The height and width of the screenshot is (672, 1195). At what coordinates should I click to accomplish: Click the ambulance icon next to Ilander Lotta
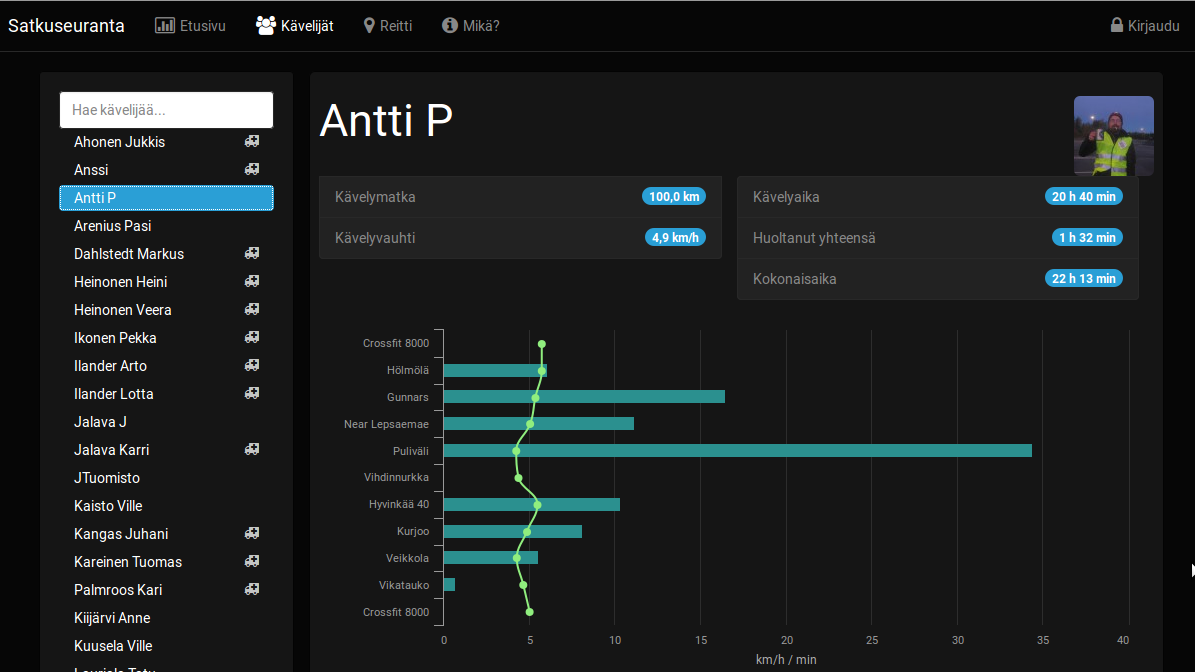point(252,393)
